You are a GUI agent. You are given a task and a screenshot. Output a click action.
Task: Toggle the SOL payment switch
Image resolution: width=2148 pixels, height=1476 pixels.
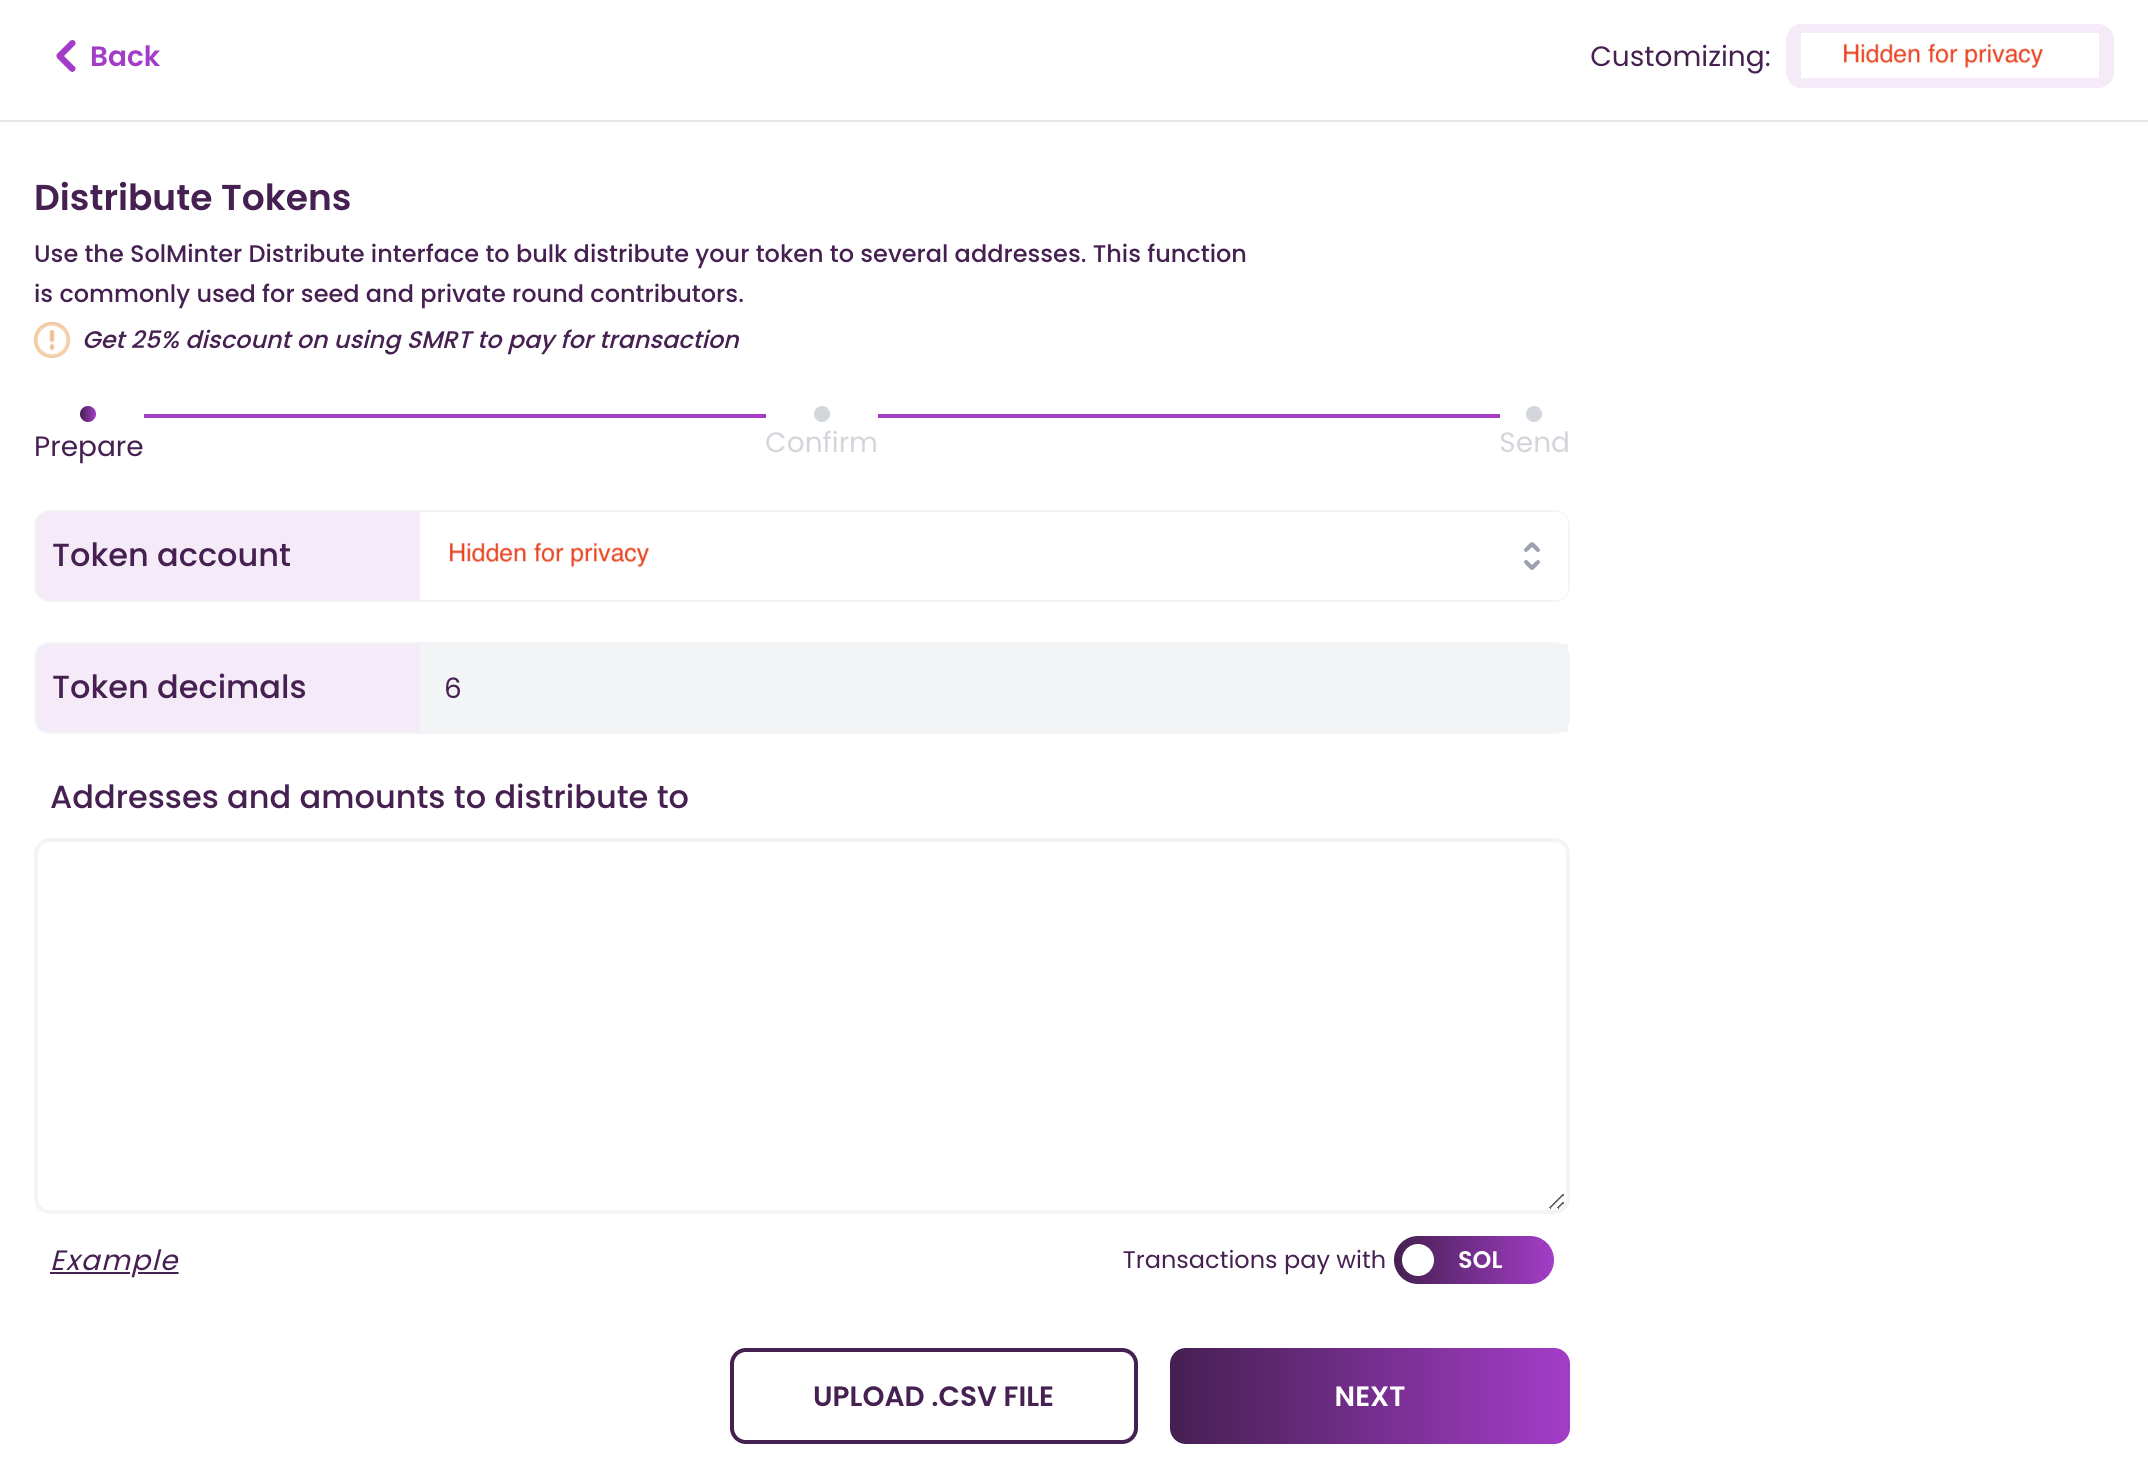pyautogui.click(x=1473, y=1260)
